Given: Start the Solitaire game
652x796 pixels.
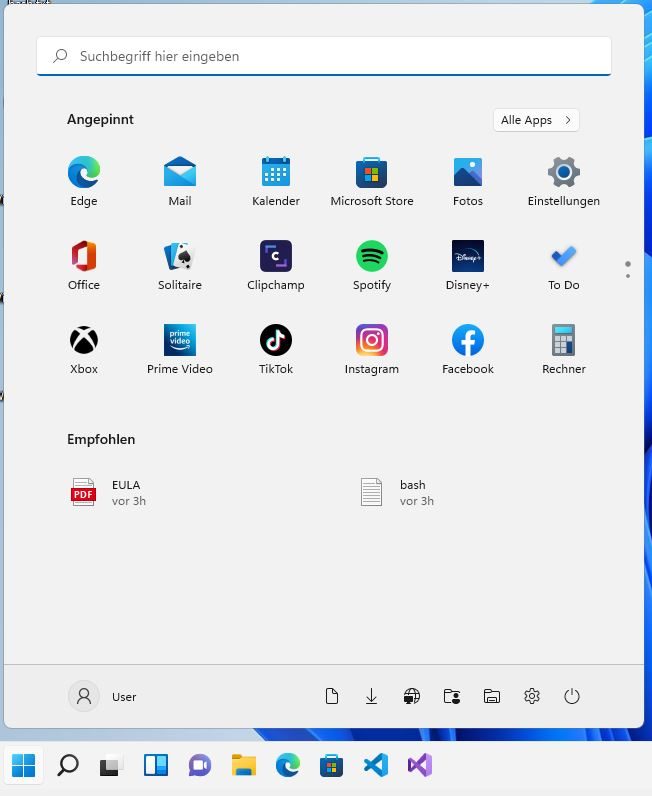Looking at the screenshot, I should coord(180,266).
